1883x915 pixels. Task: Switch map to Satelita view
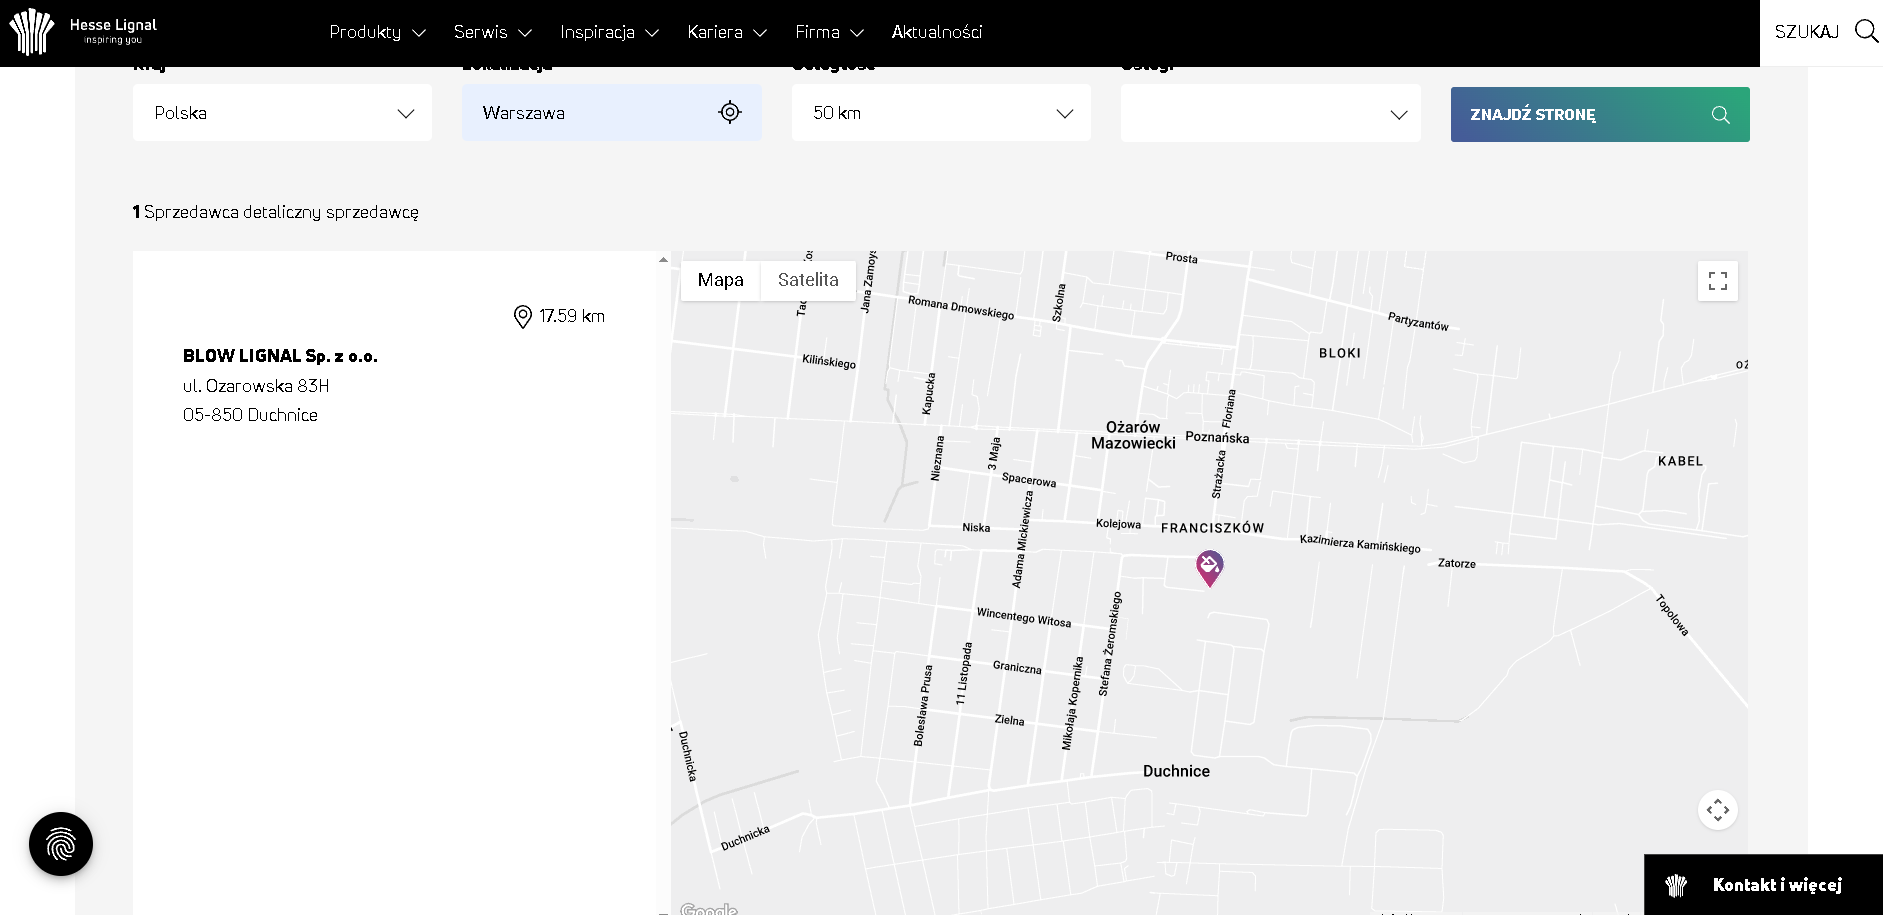[808, 281]
